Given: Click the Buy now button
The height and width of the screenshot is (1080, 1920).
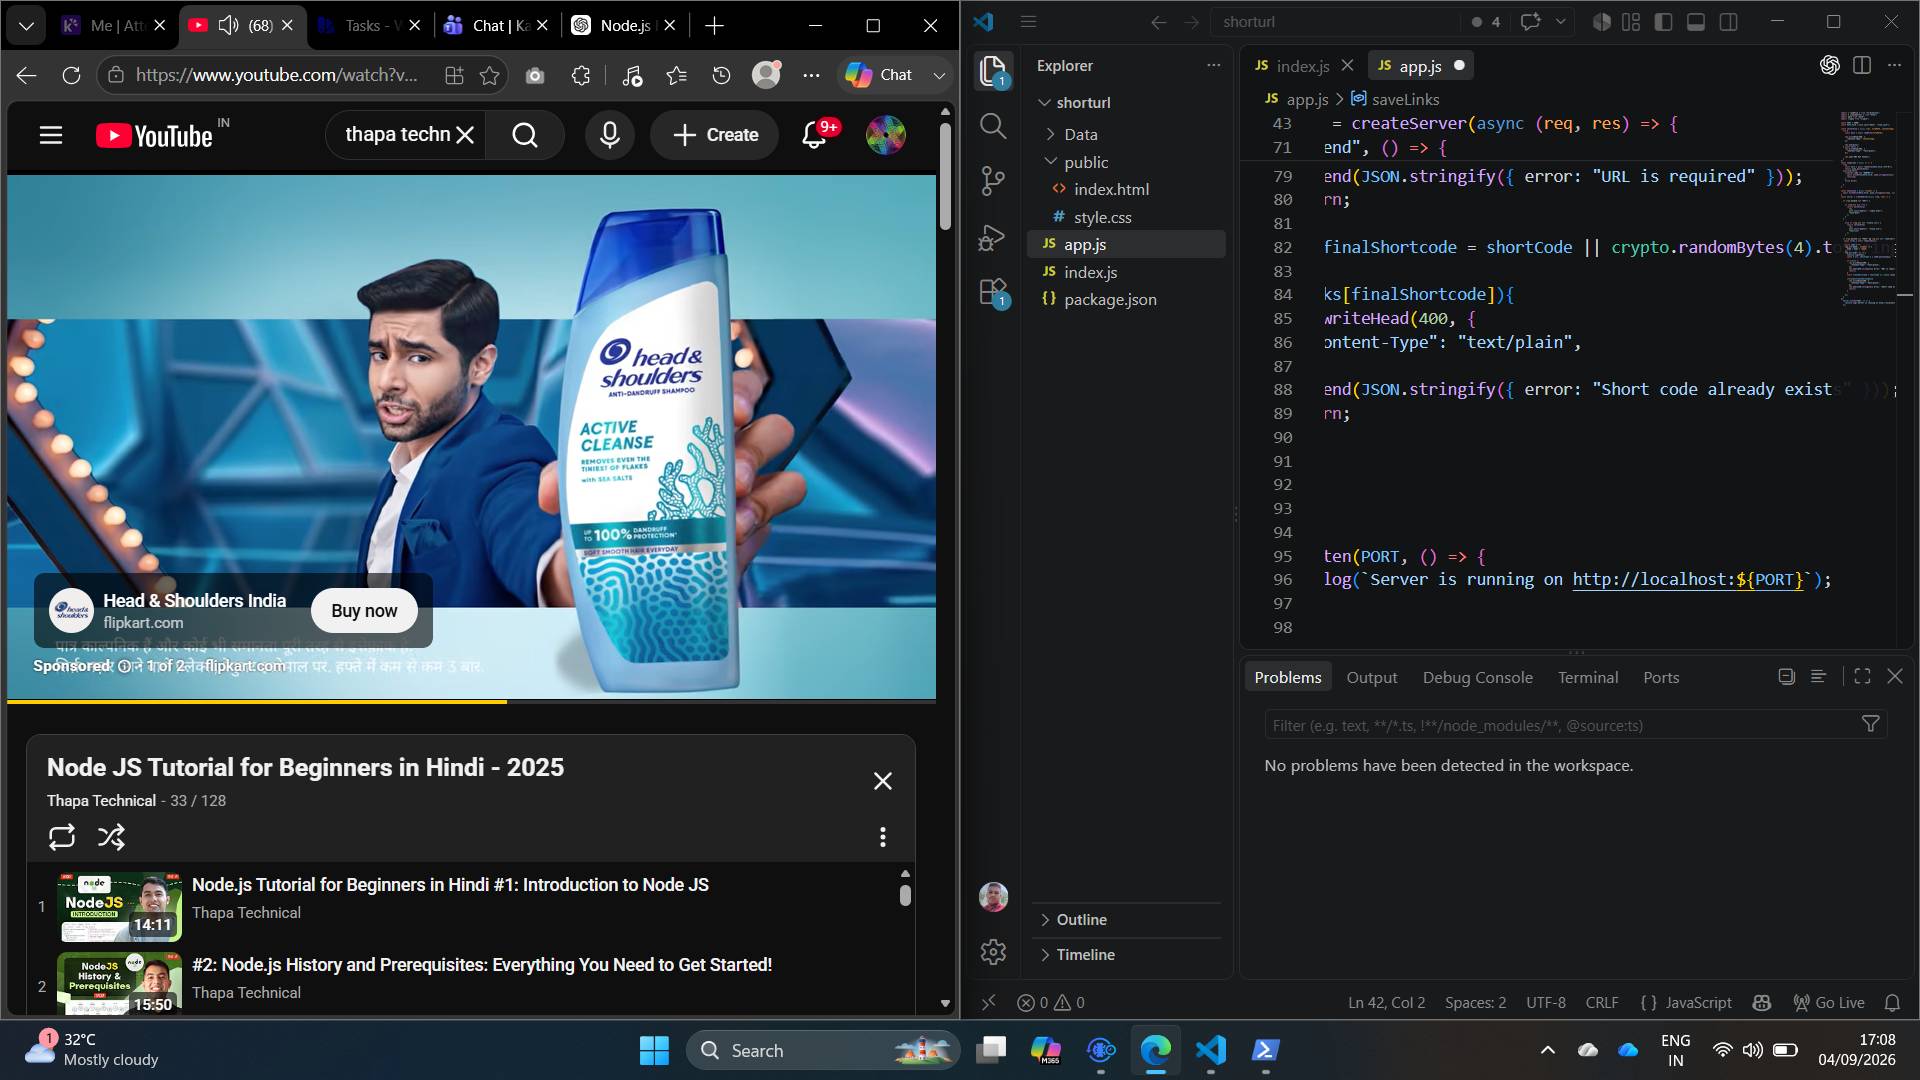Looking at the screenshot, I should click(x=364, y=611).
